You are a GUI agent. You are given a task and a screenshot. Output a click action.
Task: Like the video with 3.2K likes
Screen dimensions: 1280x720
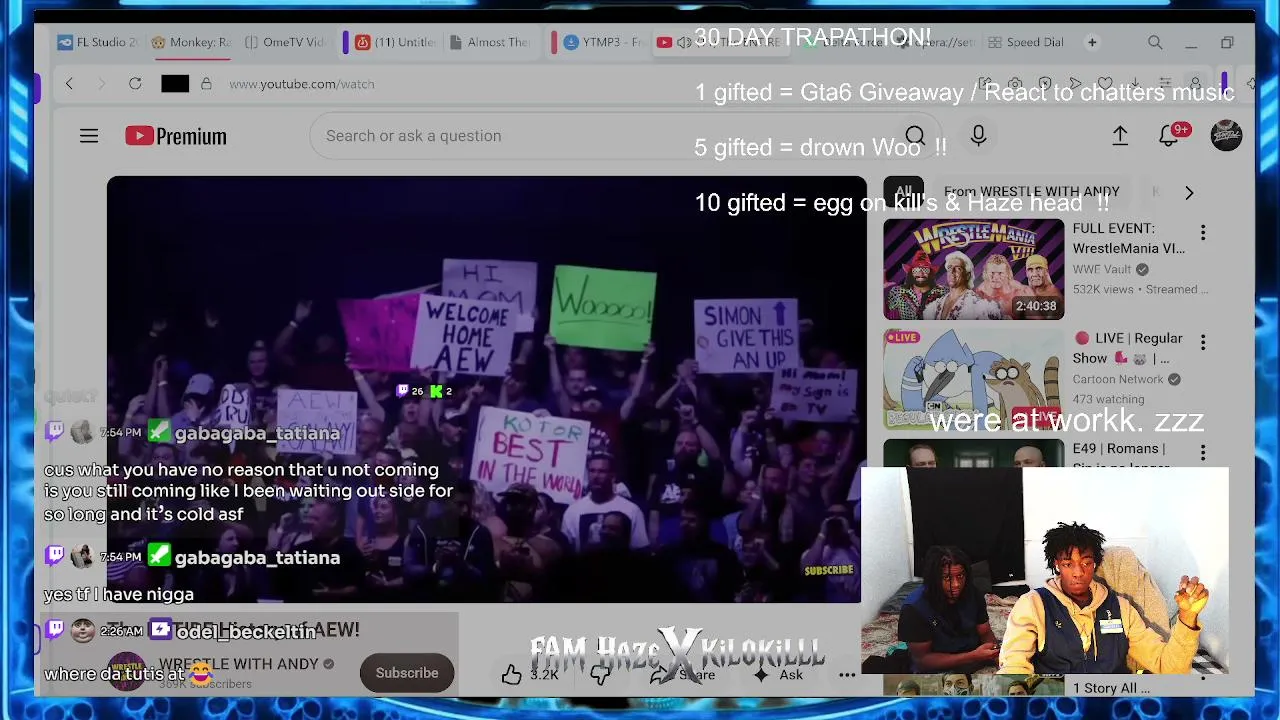coord(530,675)
